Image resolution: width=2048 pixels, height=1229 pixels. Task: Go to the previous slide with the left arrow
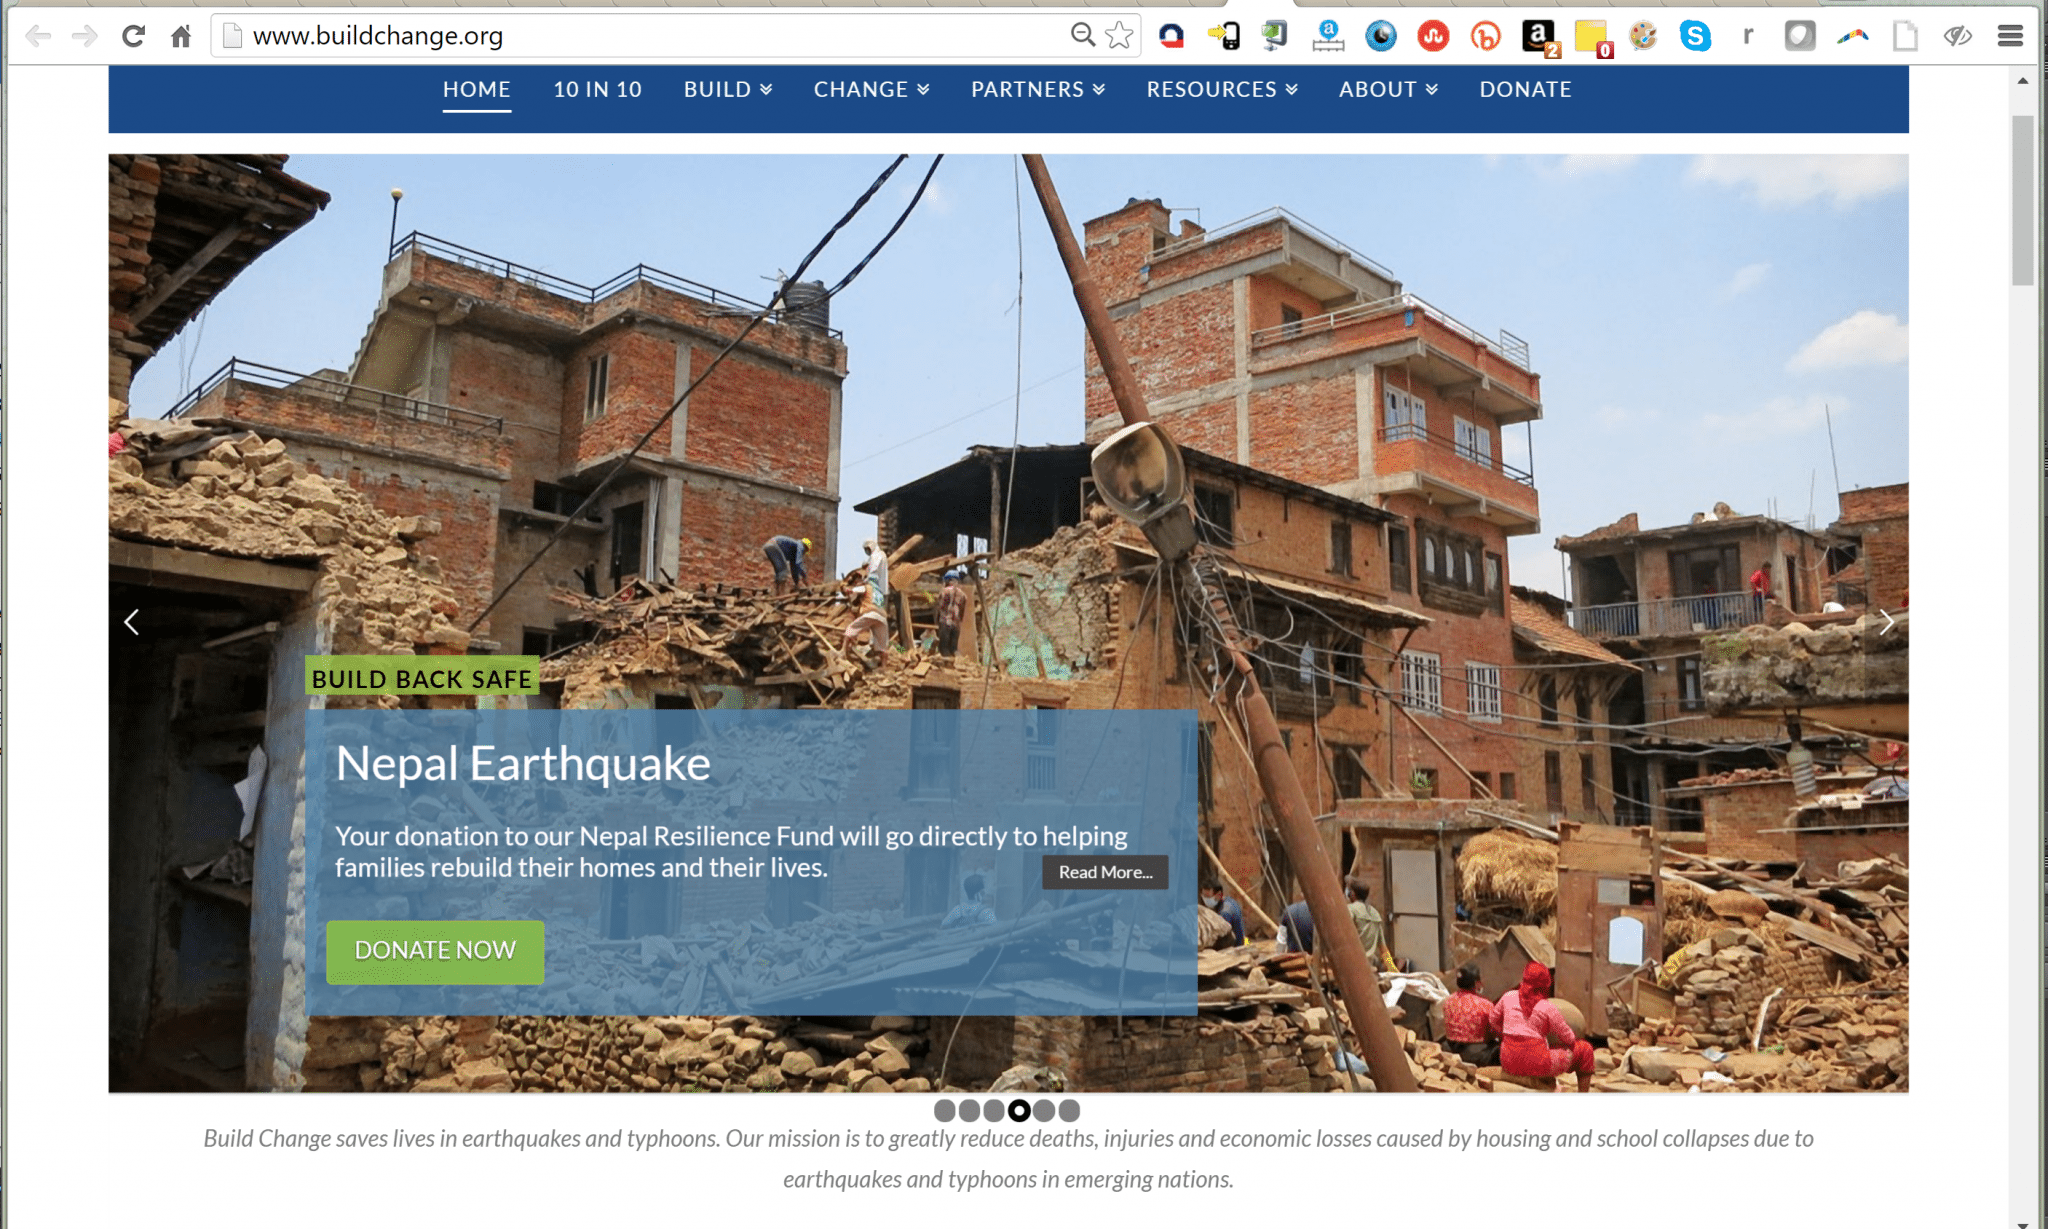click(x=131, y=622)
